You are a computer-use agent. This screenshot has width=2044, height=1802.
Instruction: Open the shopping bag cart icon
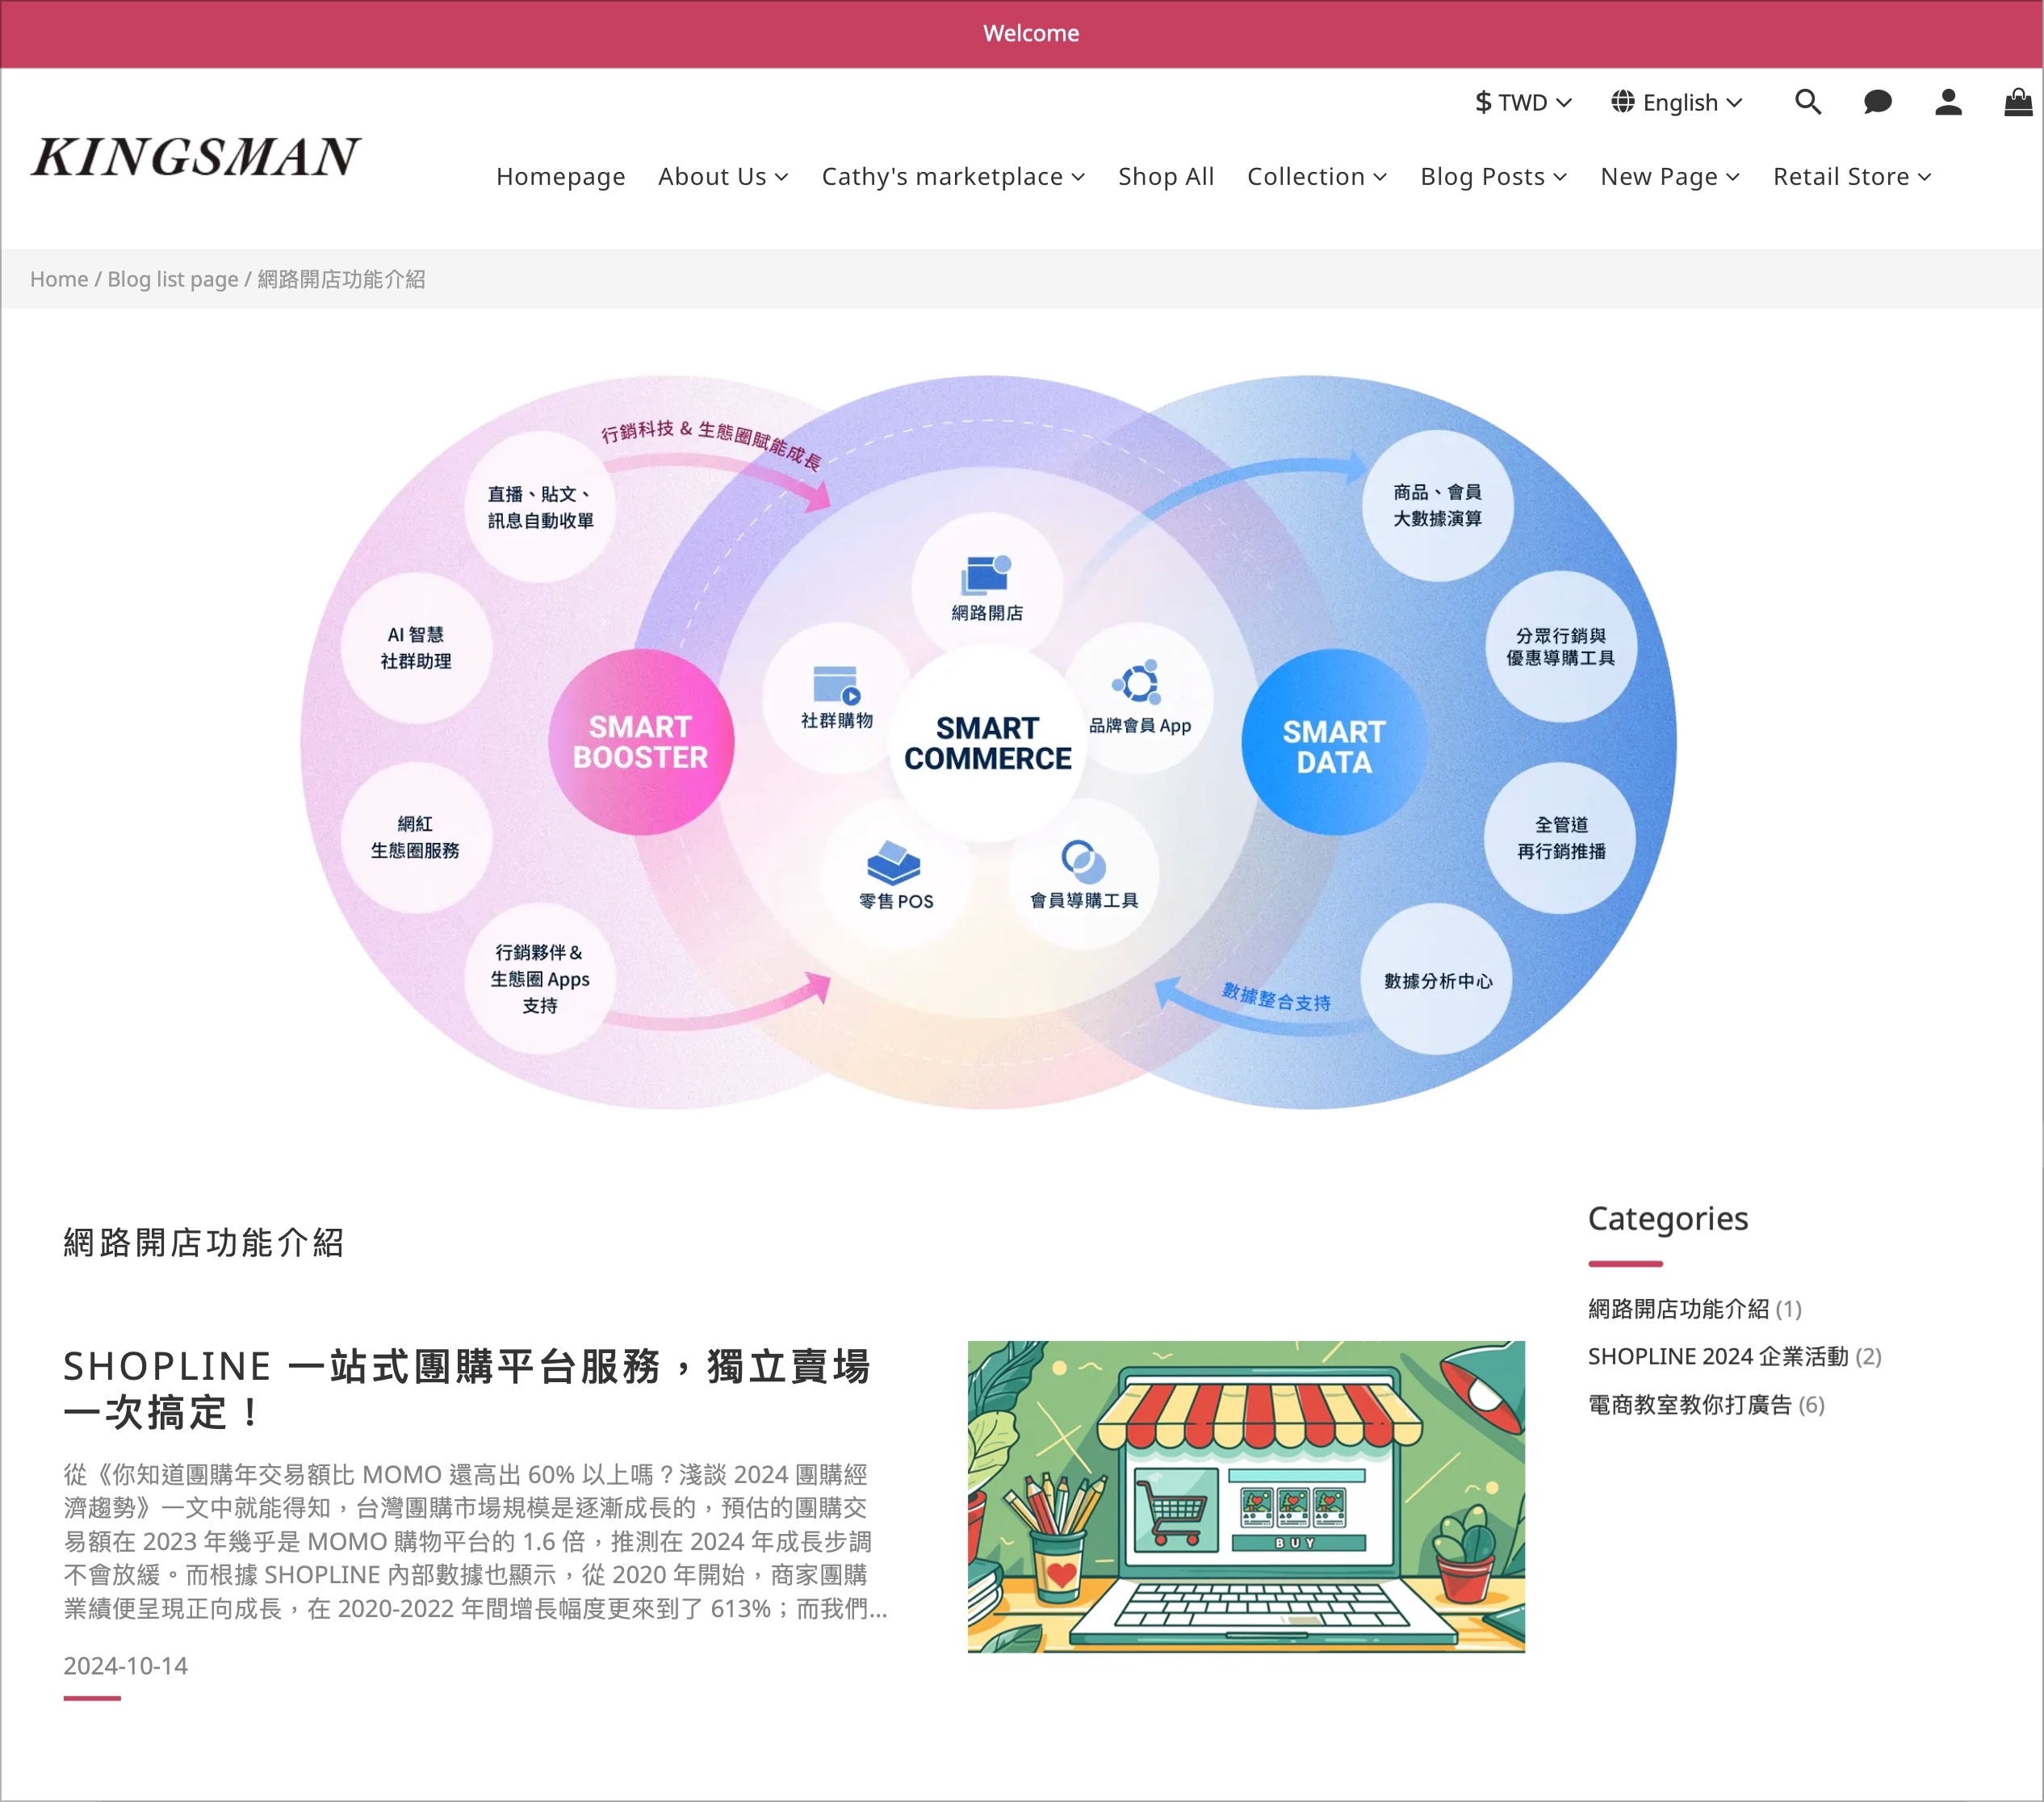point(2018,102)
